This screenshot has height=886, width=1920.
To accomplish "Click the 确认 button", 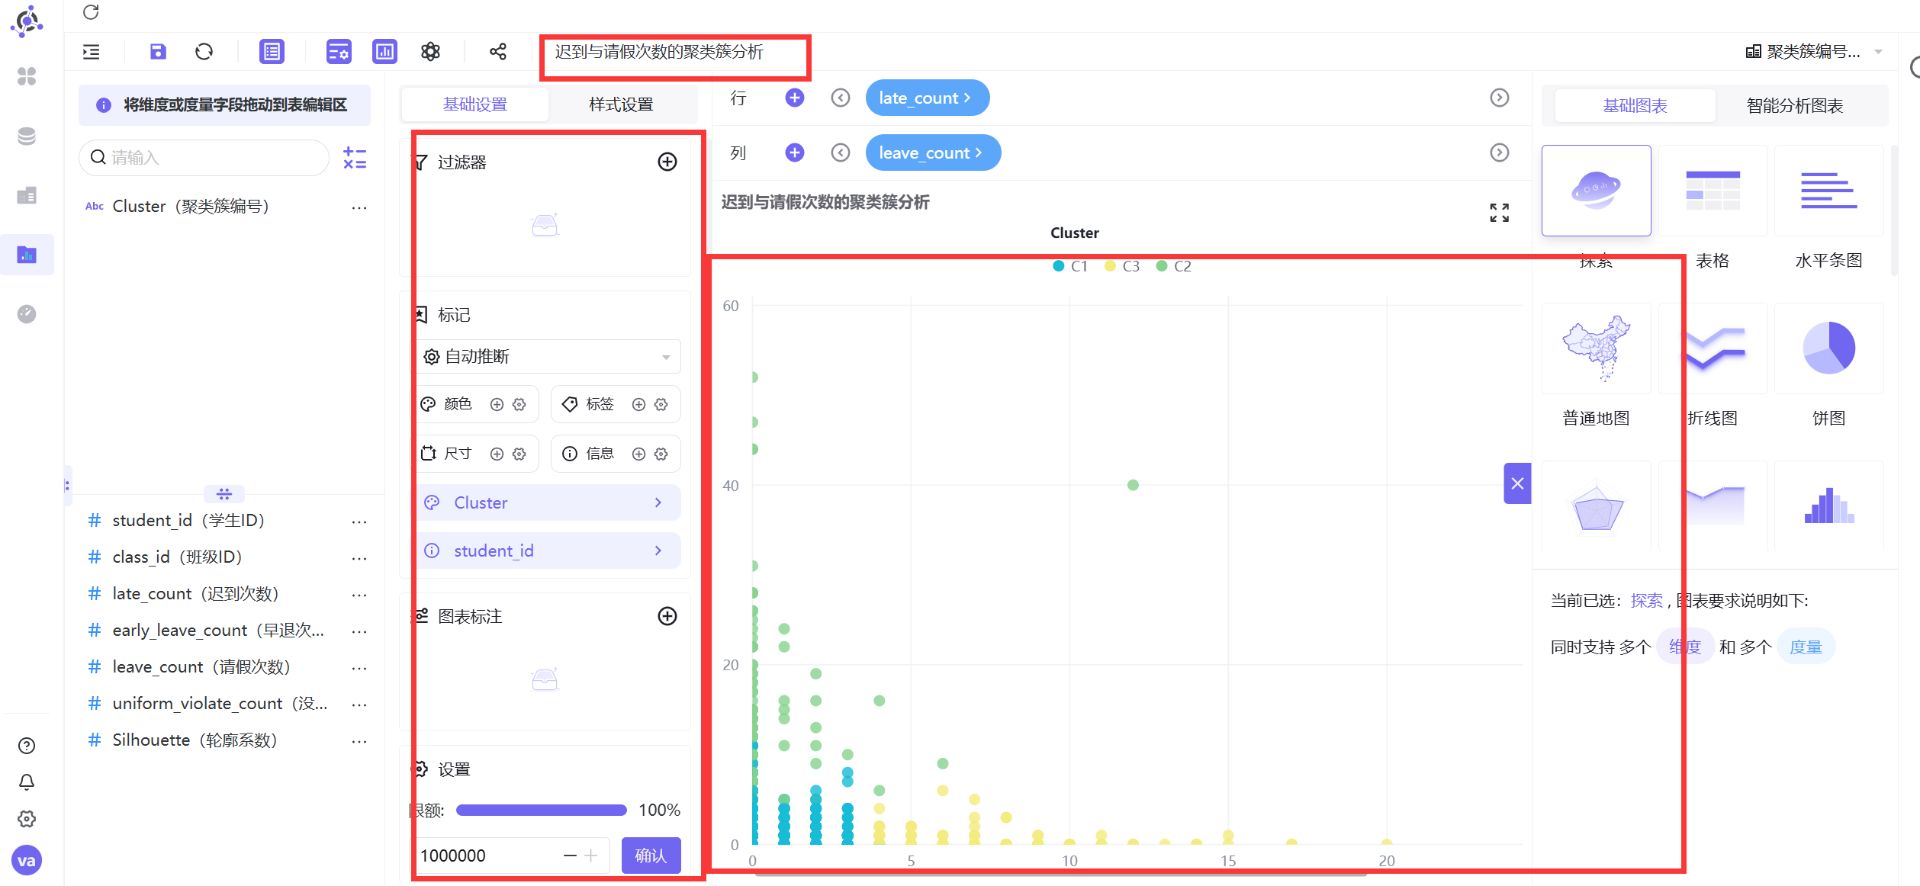I will coord(651,856).
